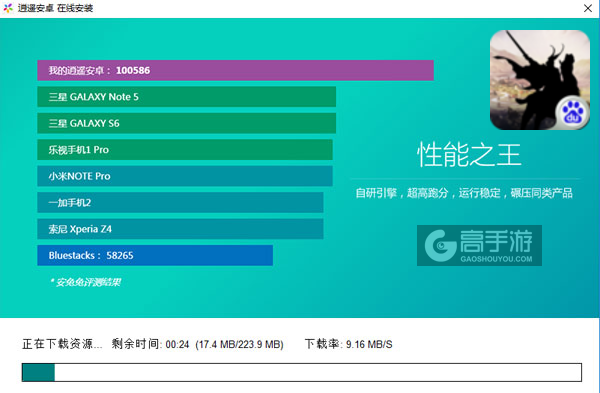600x393 pixels.
Task: Select the Bluestacks: 58265 blue bar
Action: pos(155,255)
